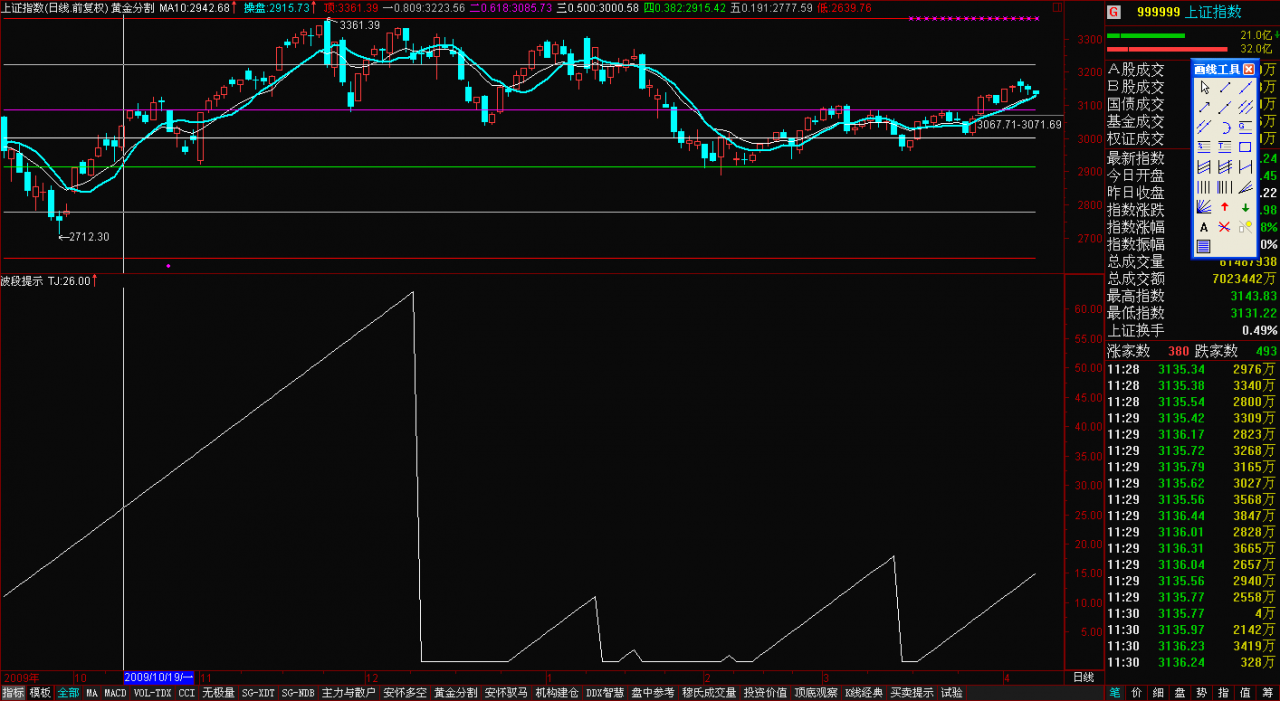Screen dimensions: 1280x701
Task: Open the 价 tab in bottom-right panel
Action: click(1136, 692)
